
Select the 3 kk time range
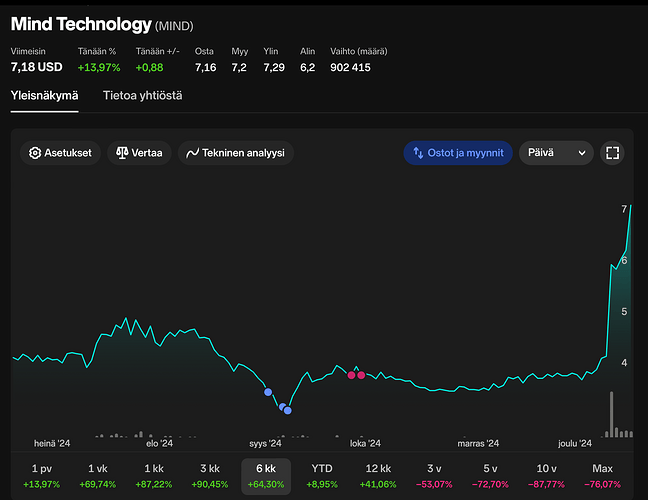click(x=210, y=476)
